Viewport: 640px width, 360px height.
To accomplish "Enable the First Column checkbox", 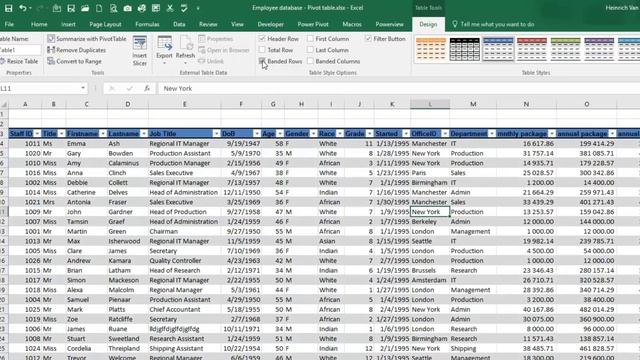I will coord(310,38).
